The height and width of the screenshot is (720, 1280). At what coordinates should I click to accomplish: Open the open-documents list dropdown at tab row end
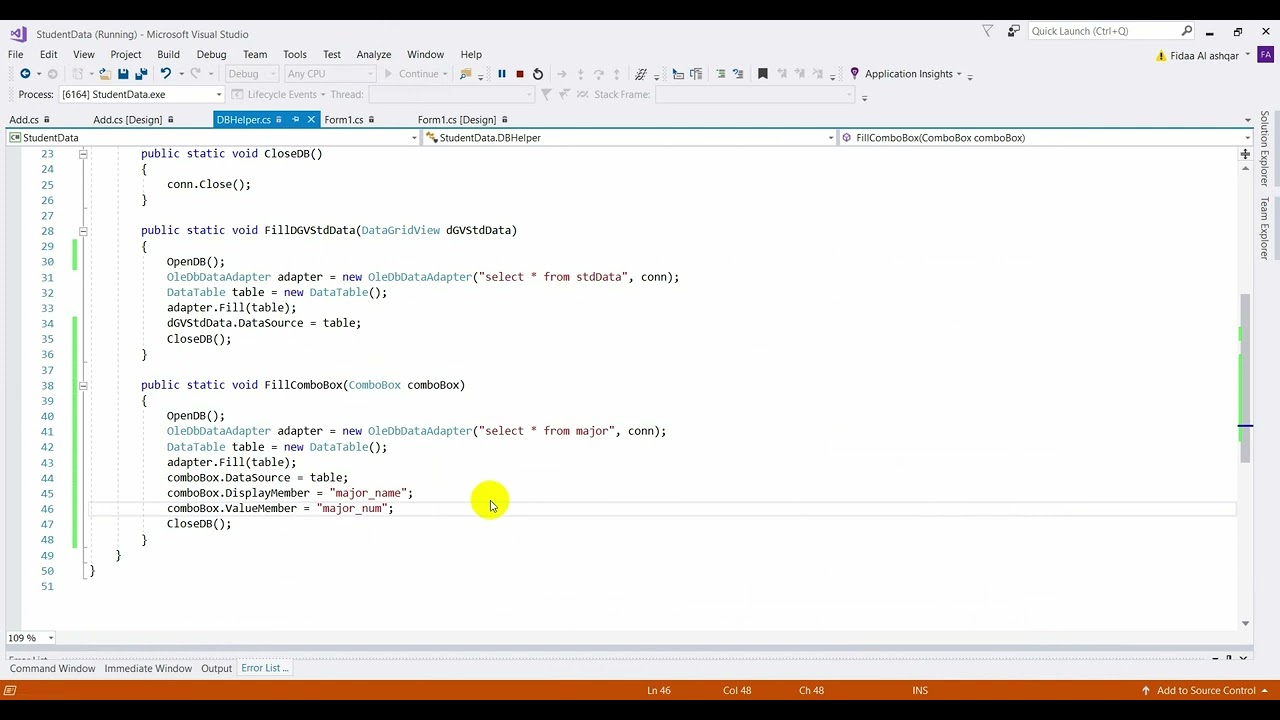click(1247, 121)
